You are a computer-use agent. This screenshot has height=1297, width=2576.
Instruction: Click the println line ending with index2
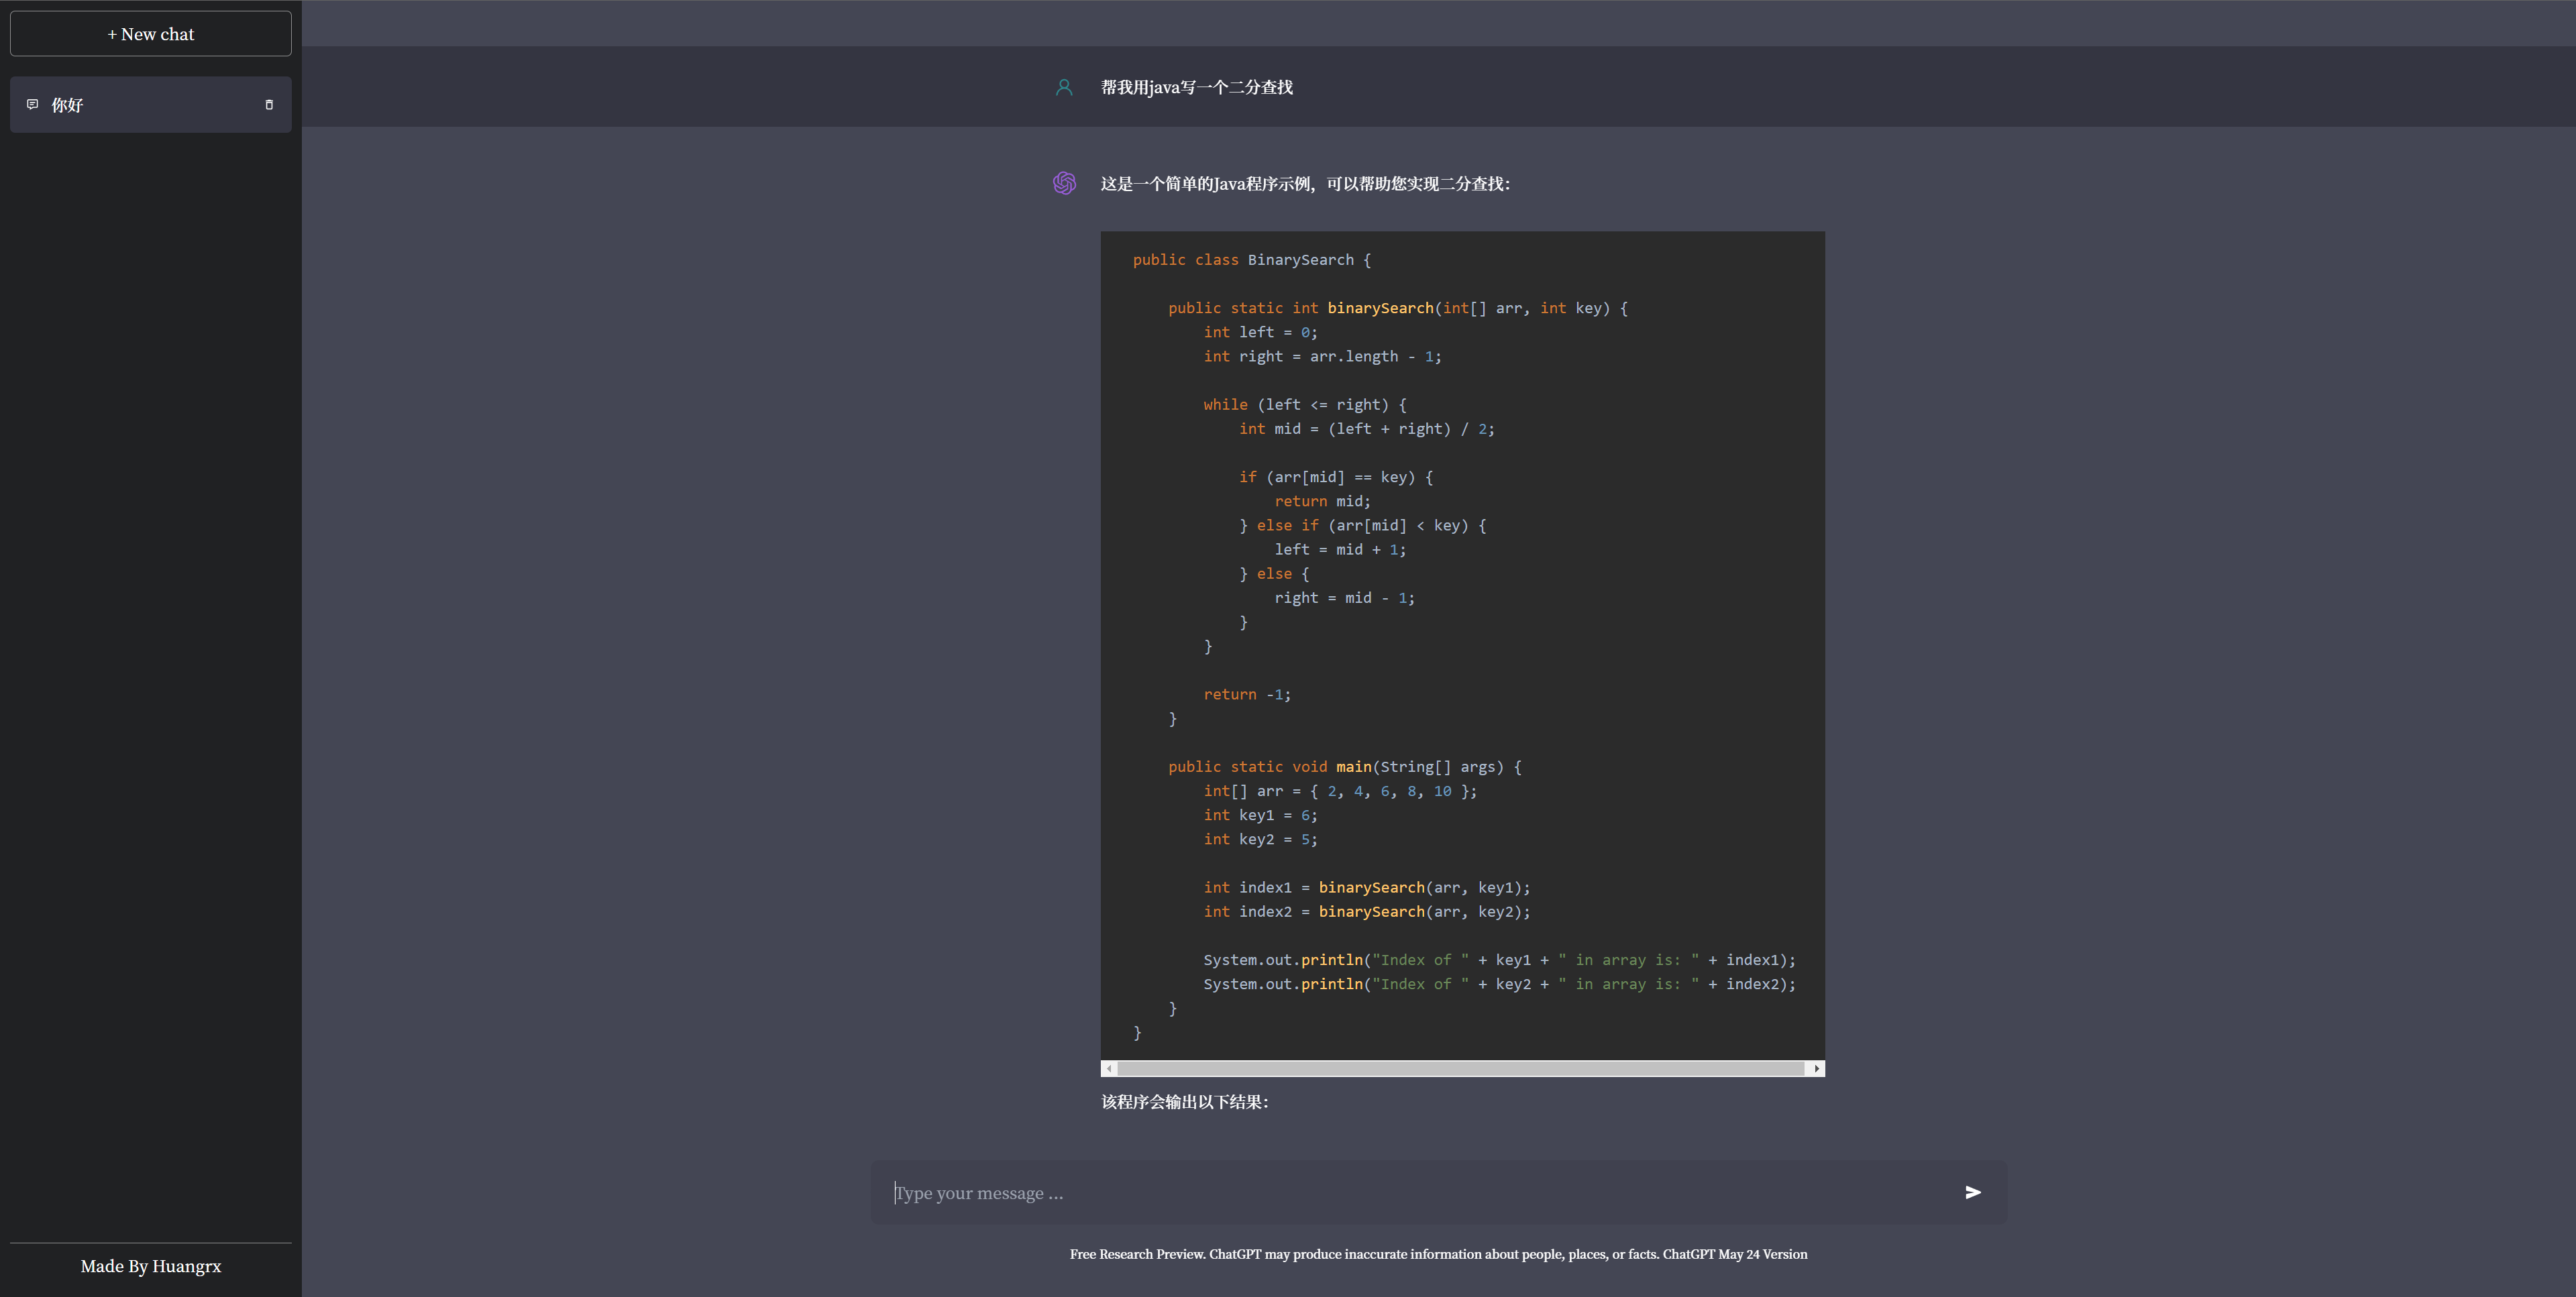(1500, 984)
